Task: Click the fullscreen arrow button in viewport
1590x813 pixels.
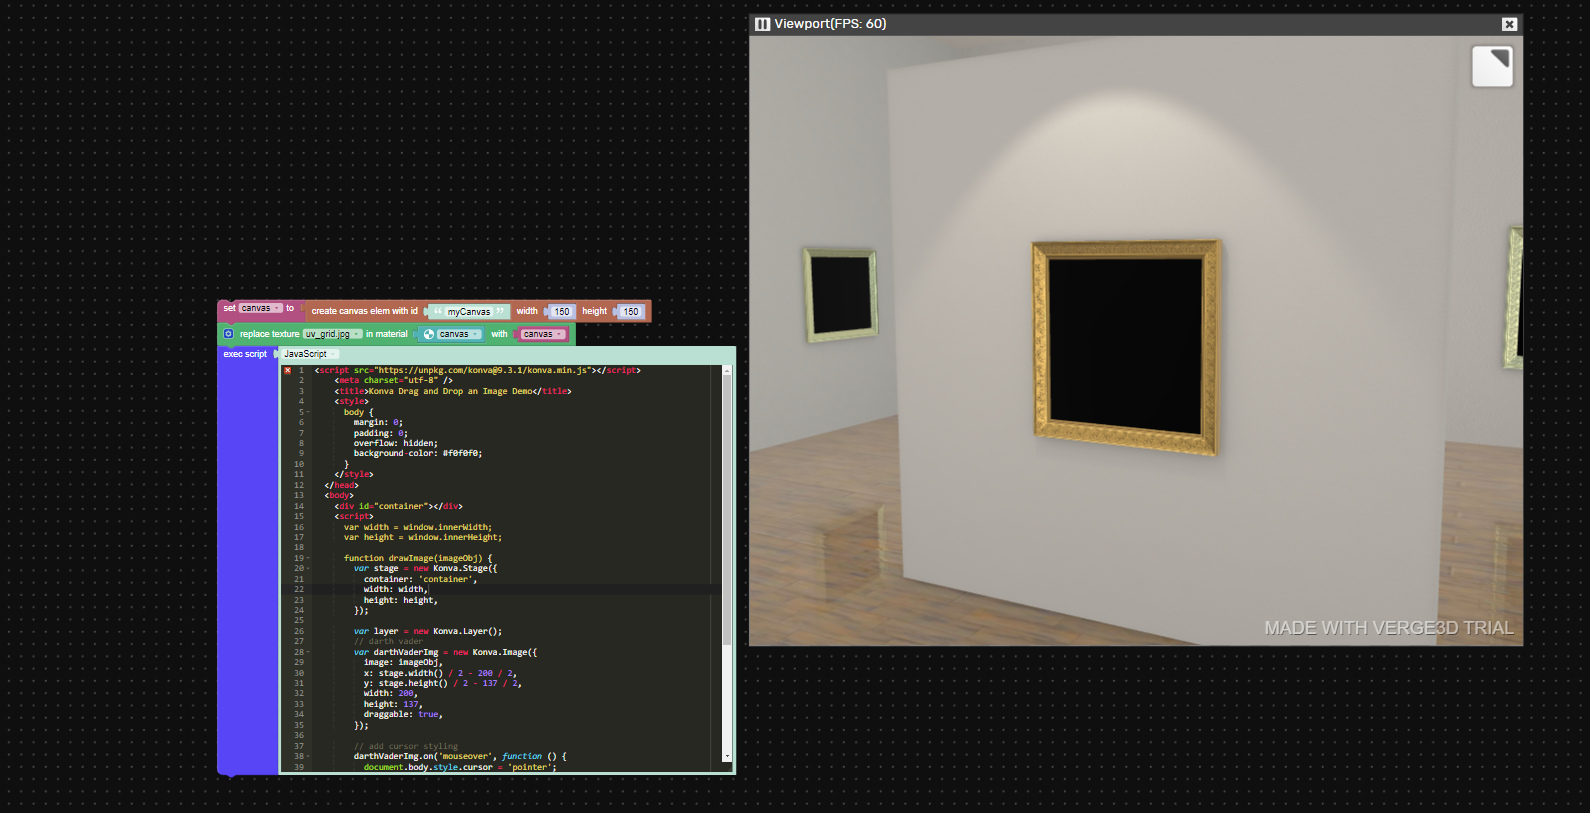Action: coord(1492,66)
